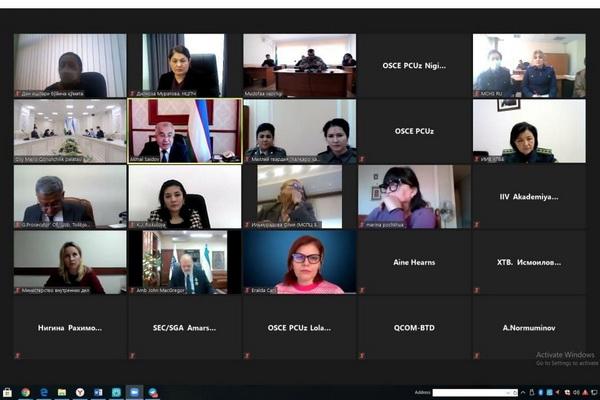600x400 pixels.
Task: Click the muted mic indicator on A.Normuminov tile
Action: coord(477,356)
